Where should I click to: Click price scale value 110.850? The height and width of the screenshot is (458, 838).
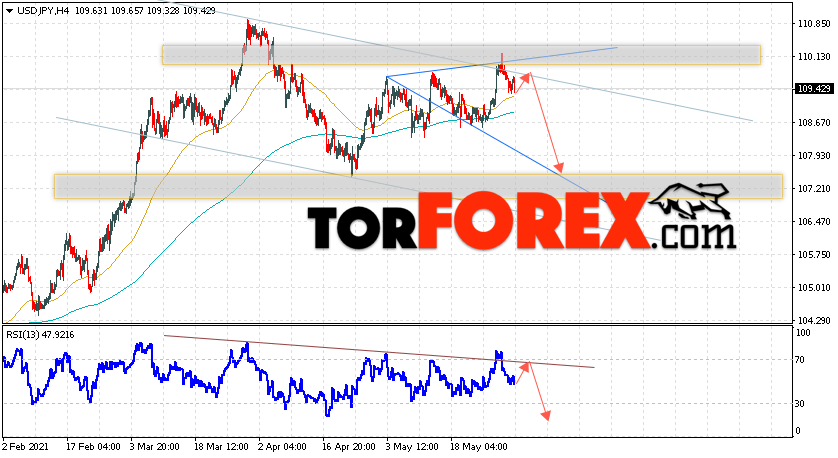tap(814, 24)
